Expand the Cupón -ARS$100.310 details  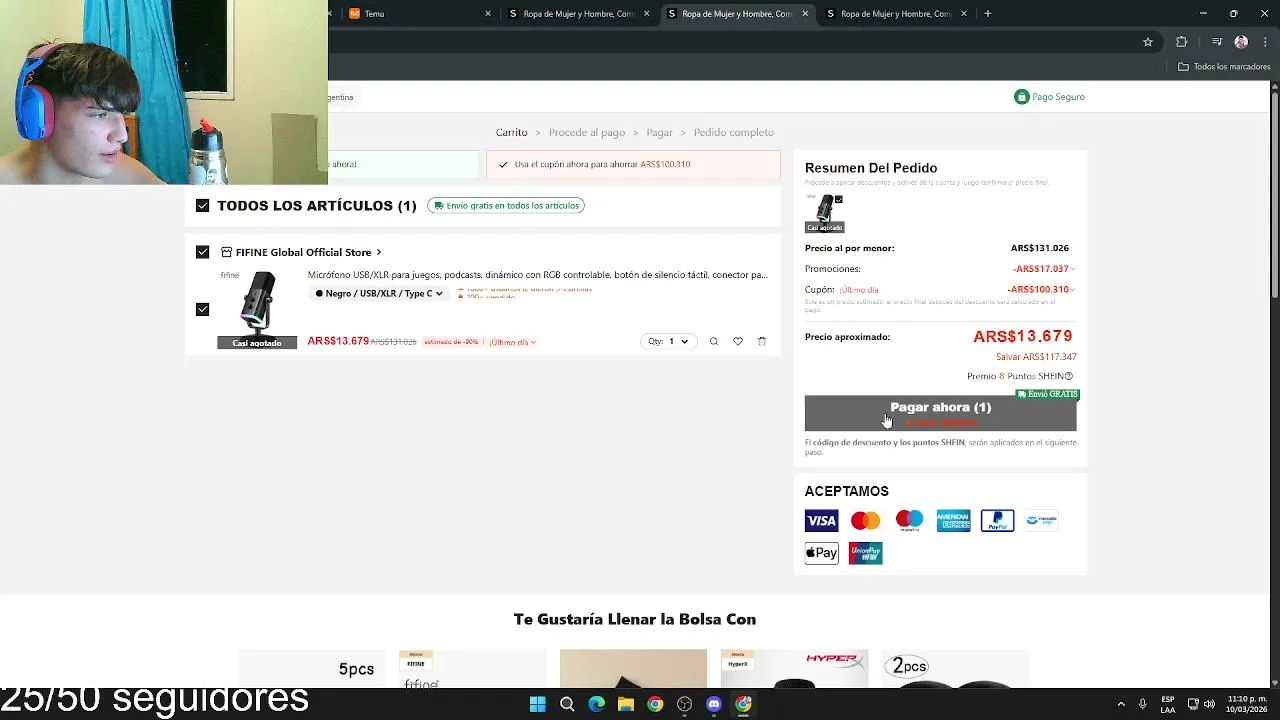coord(1073,290)
